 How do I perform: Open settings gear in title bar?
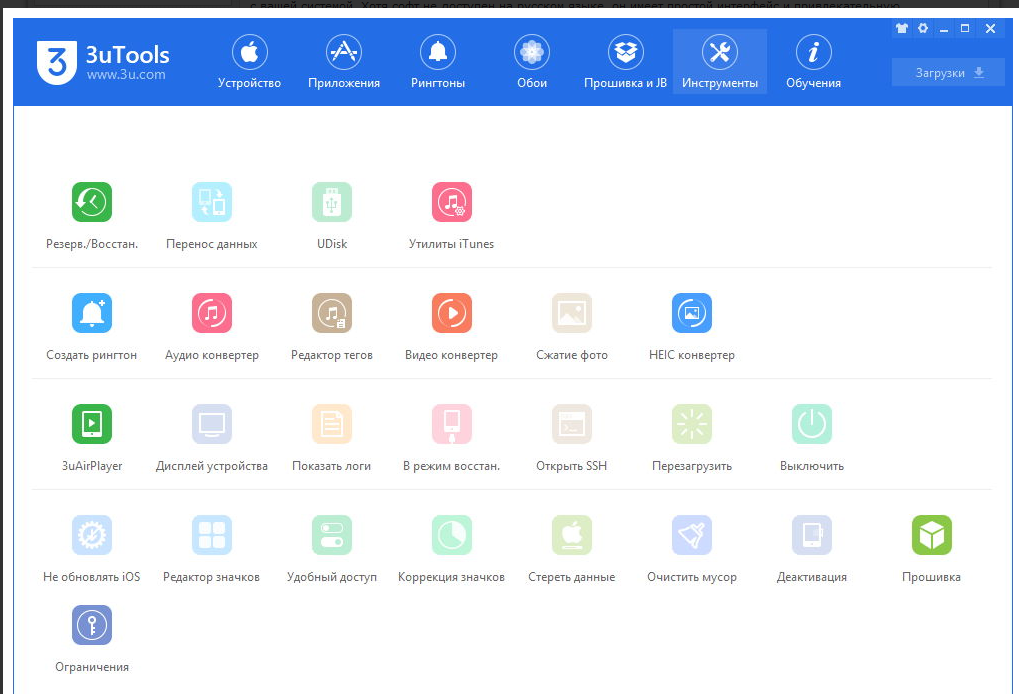pos(923,29)
